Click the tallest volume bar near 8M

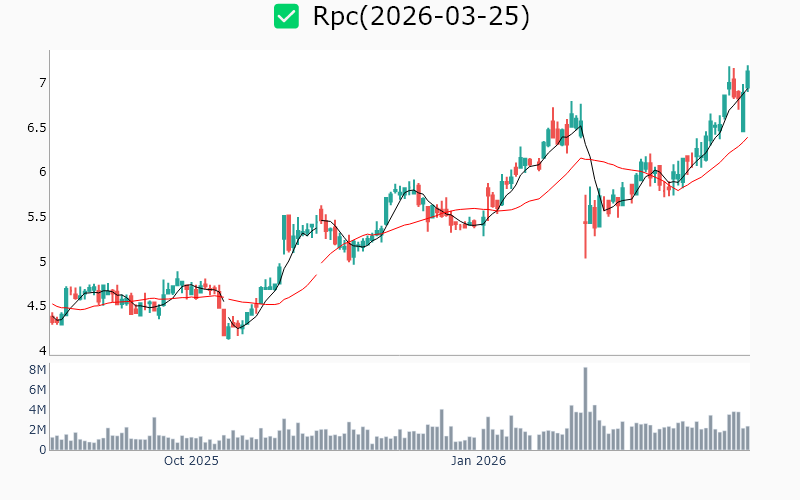(x=585, y=408)
